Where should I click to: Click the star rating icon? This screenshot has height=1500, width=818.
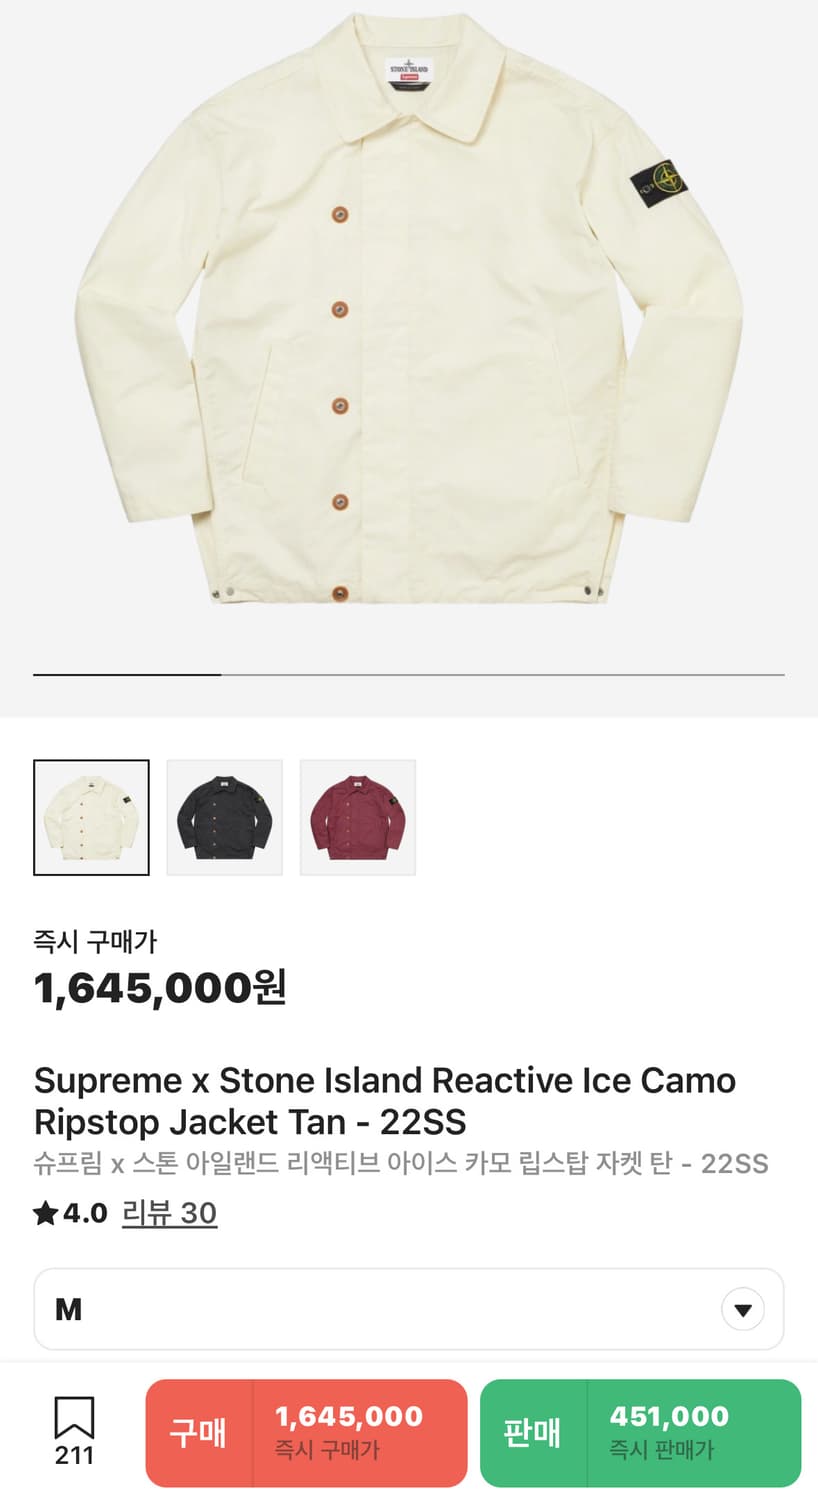click(45, 1214)
